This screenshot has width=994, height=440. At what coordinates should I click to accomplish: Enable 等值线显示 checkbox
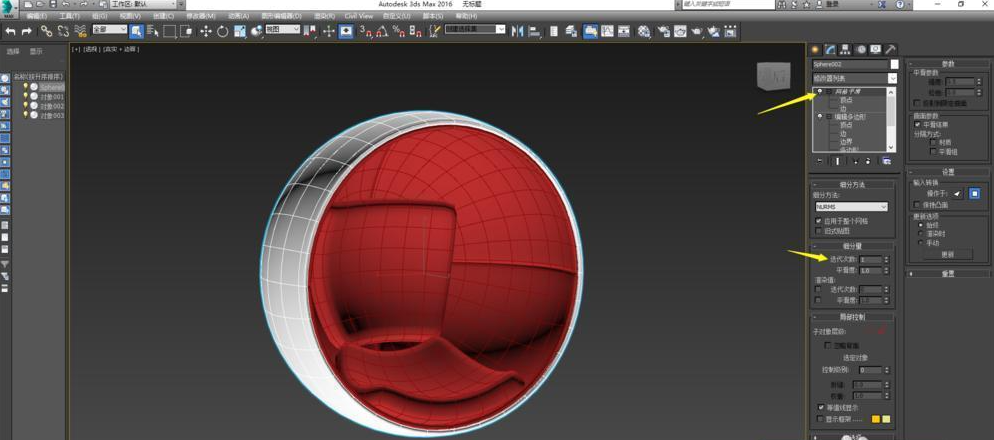click(820, 408)
